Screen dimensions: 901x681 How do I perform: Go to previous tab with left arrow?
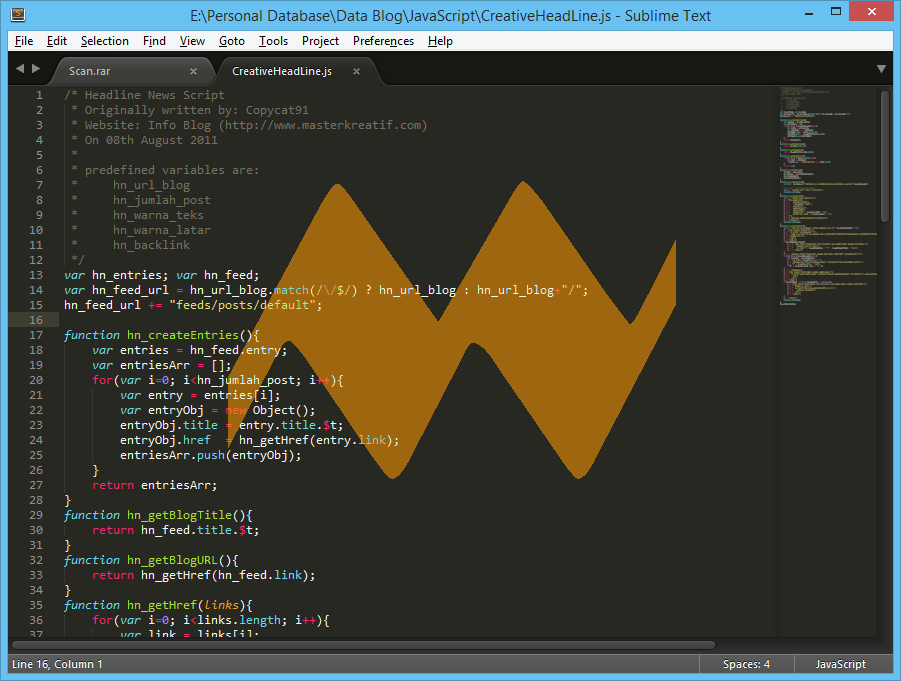[x=20, y=68]
